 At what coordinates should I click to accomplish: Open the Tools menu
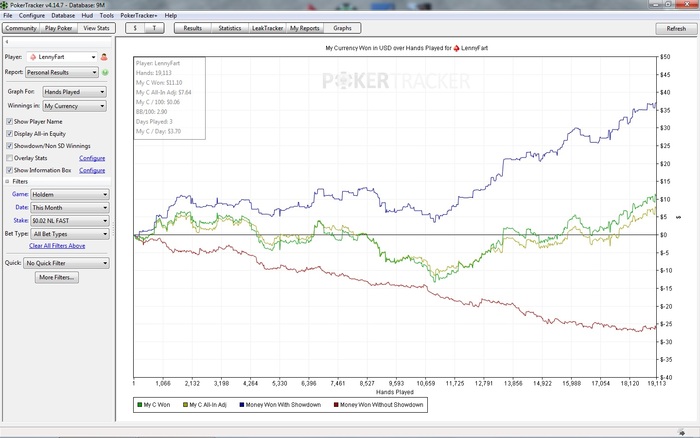[x=106, y=15]
